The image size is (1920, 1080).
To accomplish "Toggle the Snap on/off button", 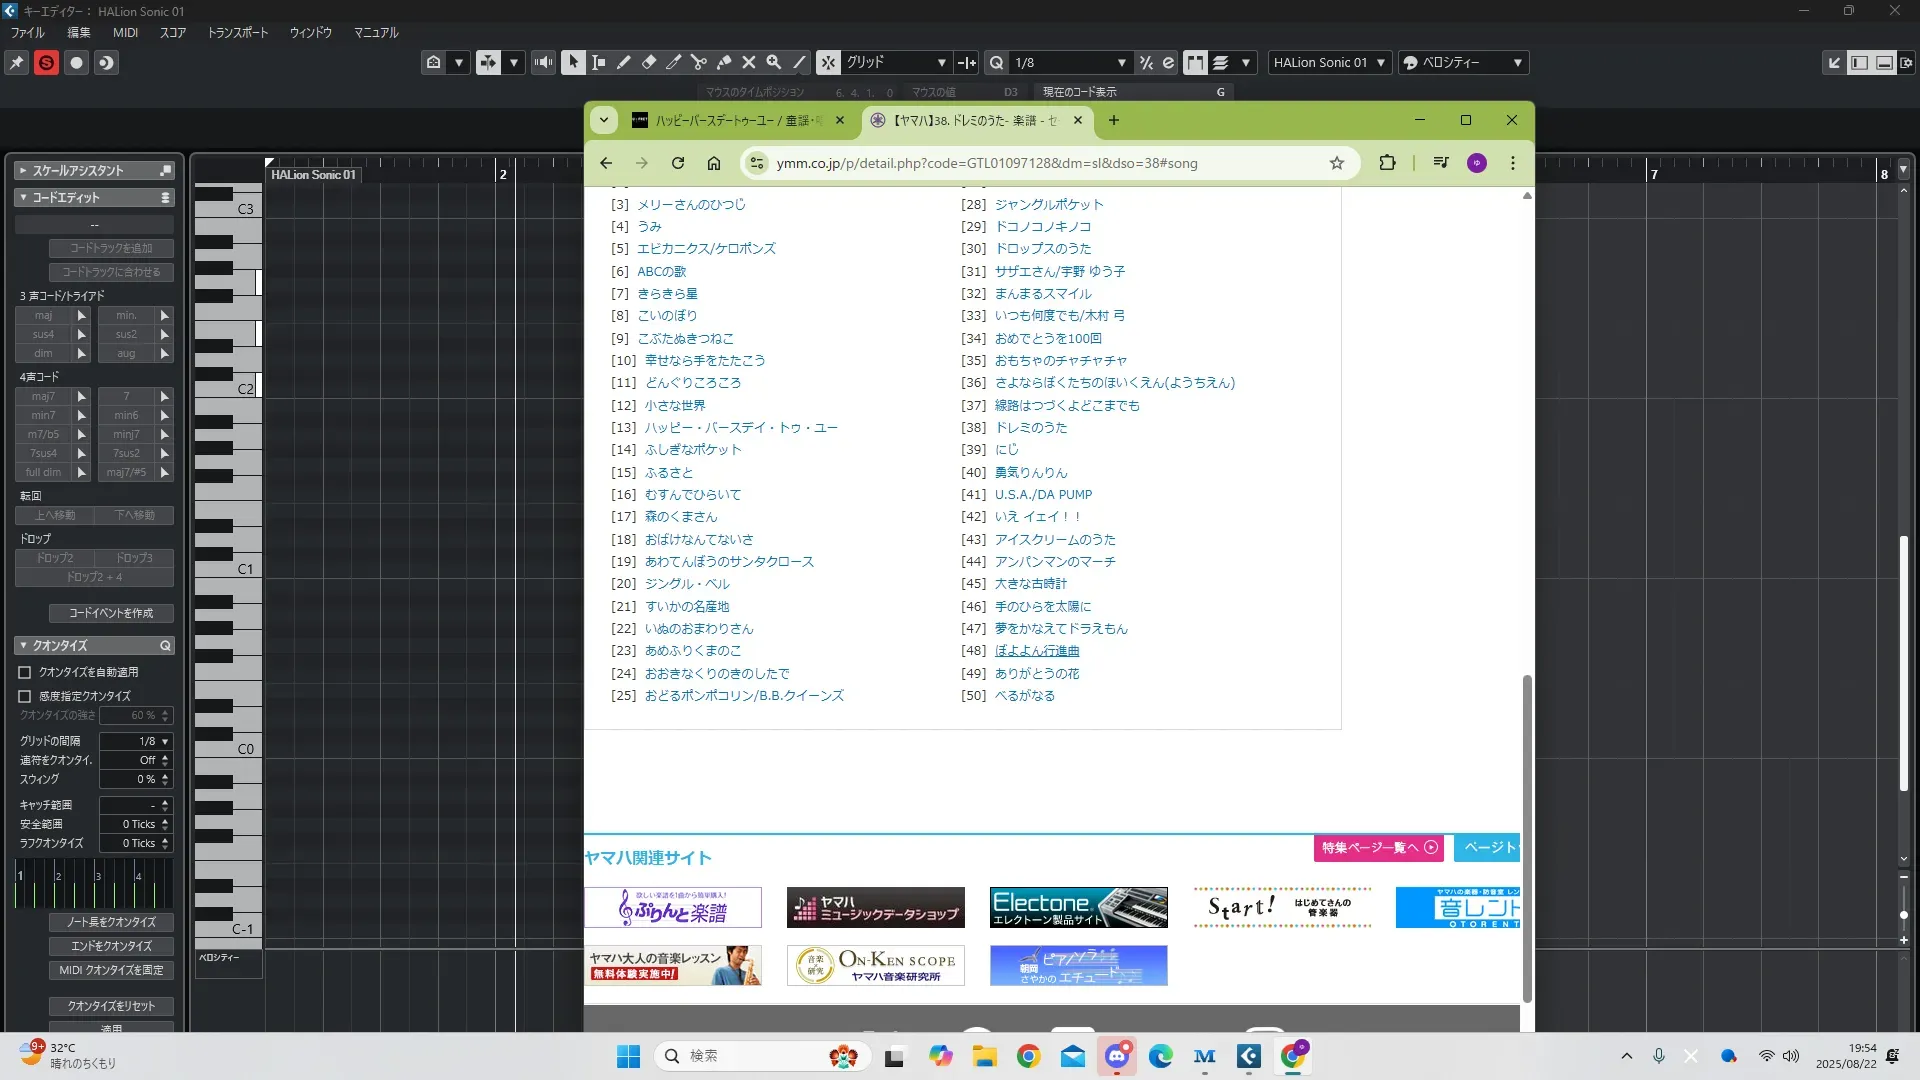I will pyautogui.click(x=829, y=62).
